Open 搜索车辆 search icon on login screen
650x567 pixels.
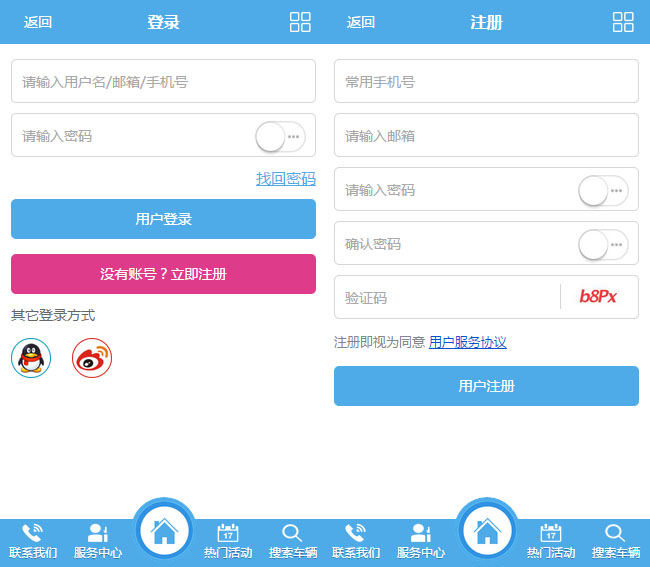(x=292, y=533)
